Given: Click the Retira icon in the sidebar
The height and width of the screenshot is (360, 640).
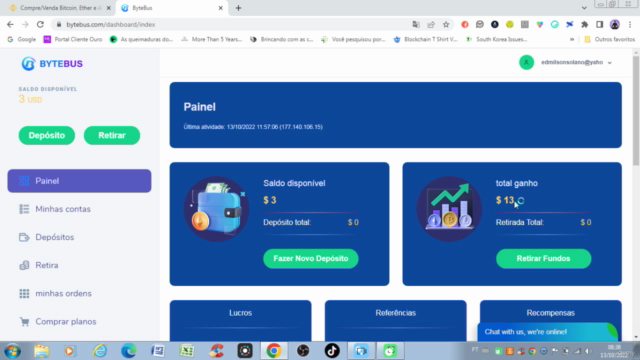Looking at the screenshot, I should point(24,265).
